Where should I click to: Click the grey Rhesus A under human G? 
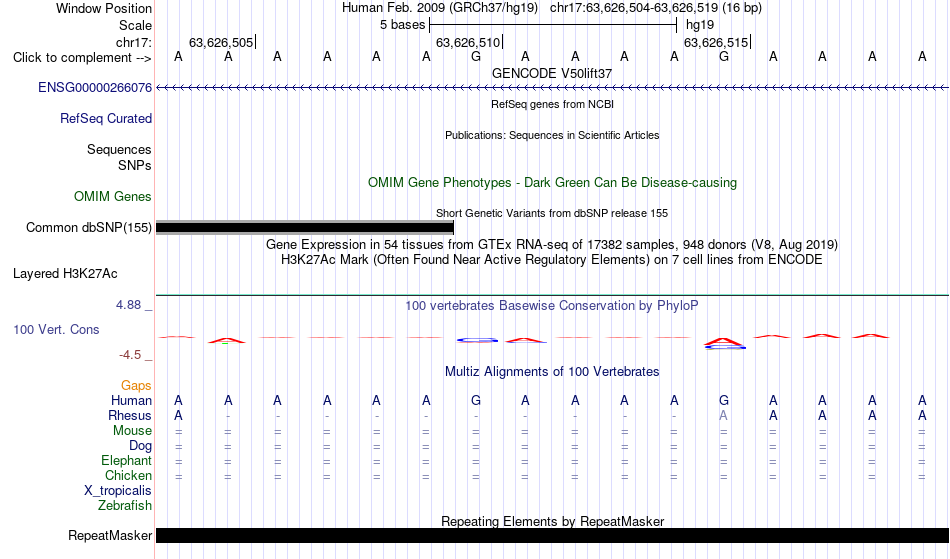[723, 416]
